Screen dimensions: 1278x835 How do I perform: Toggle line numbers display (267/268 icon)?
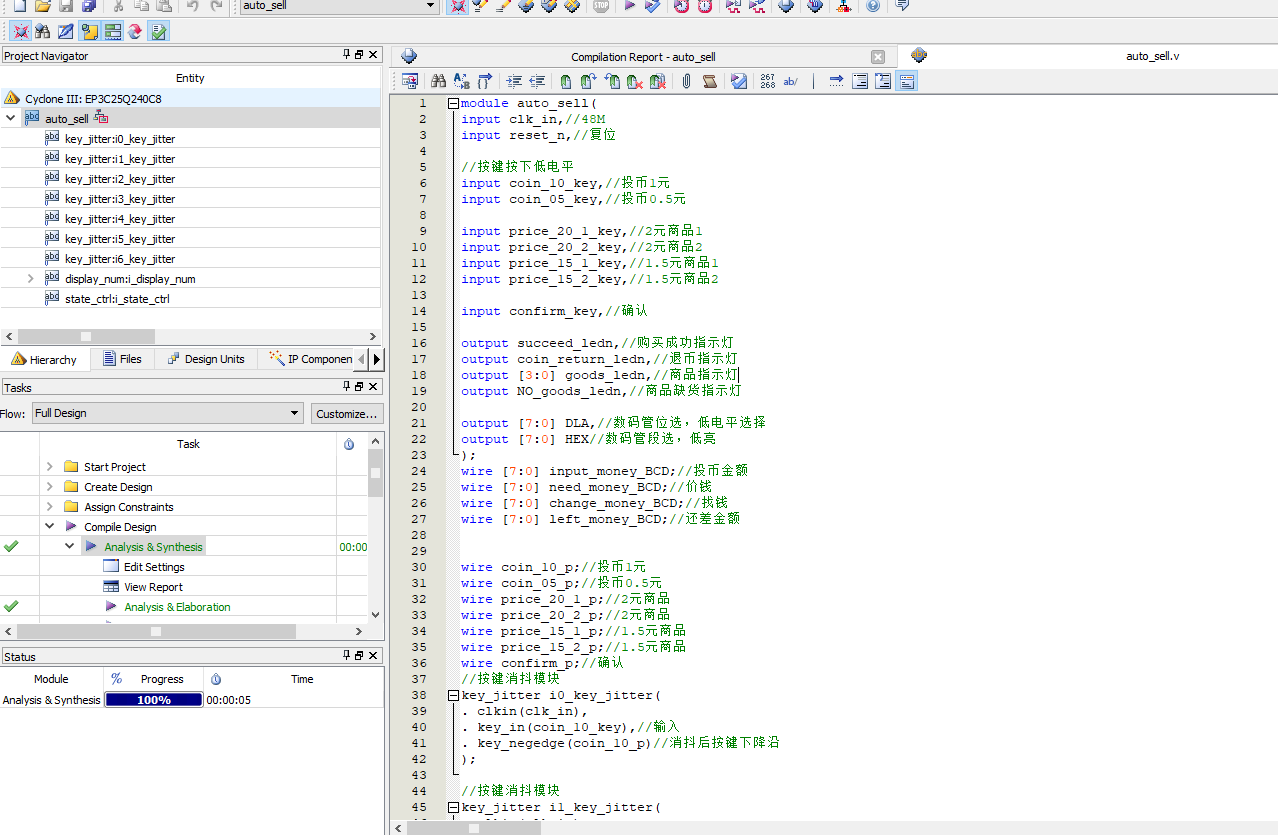pos(767,81)
